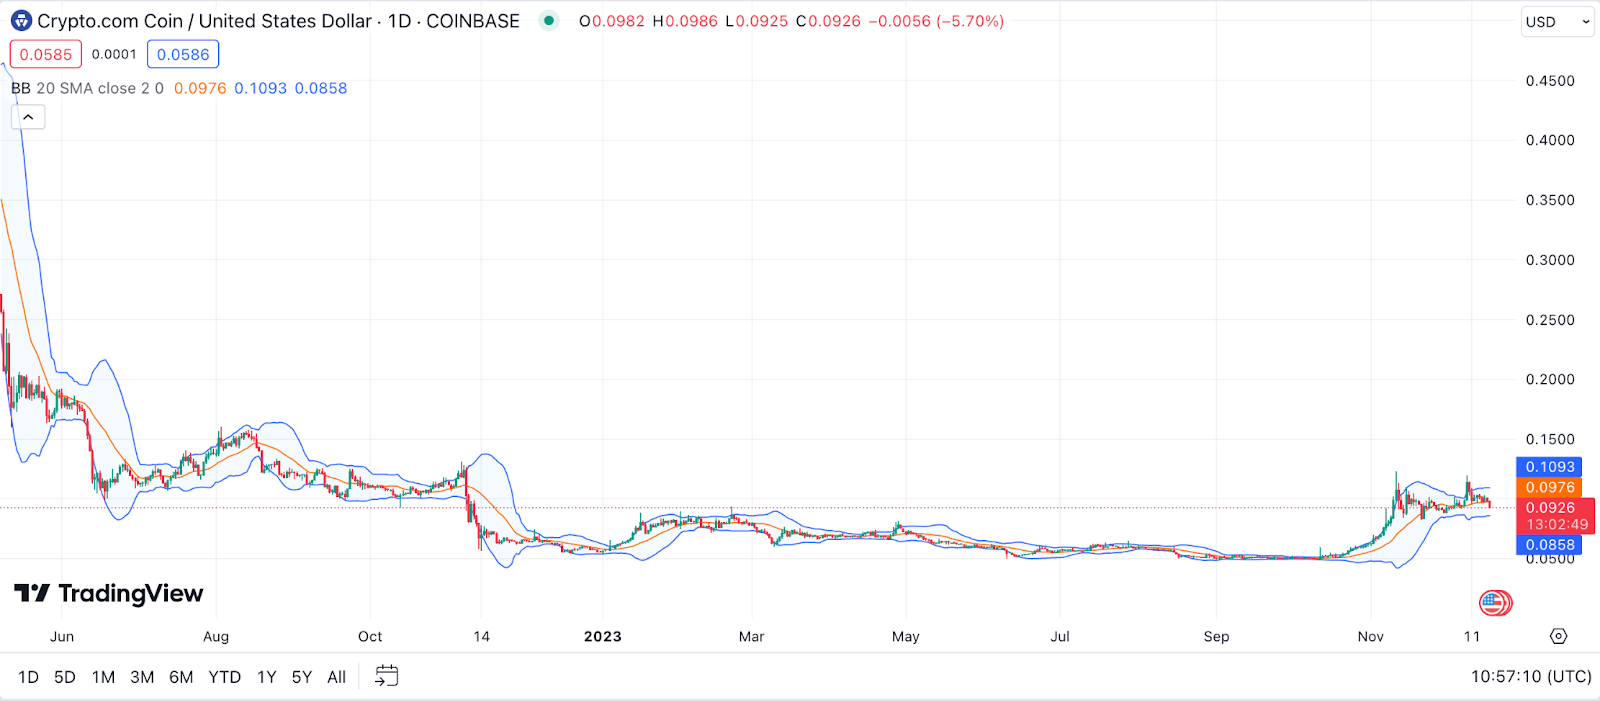Open the go to date calendar icon
The image size is (1600, 701).
point(386,676)
